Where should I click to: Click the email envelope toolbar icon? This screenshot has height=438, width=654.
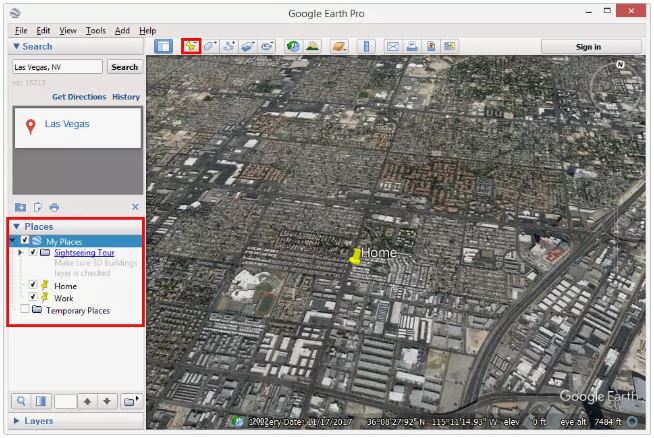pos(392,46)
